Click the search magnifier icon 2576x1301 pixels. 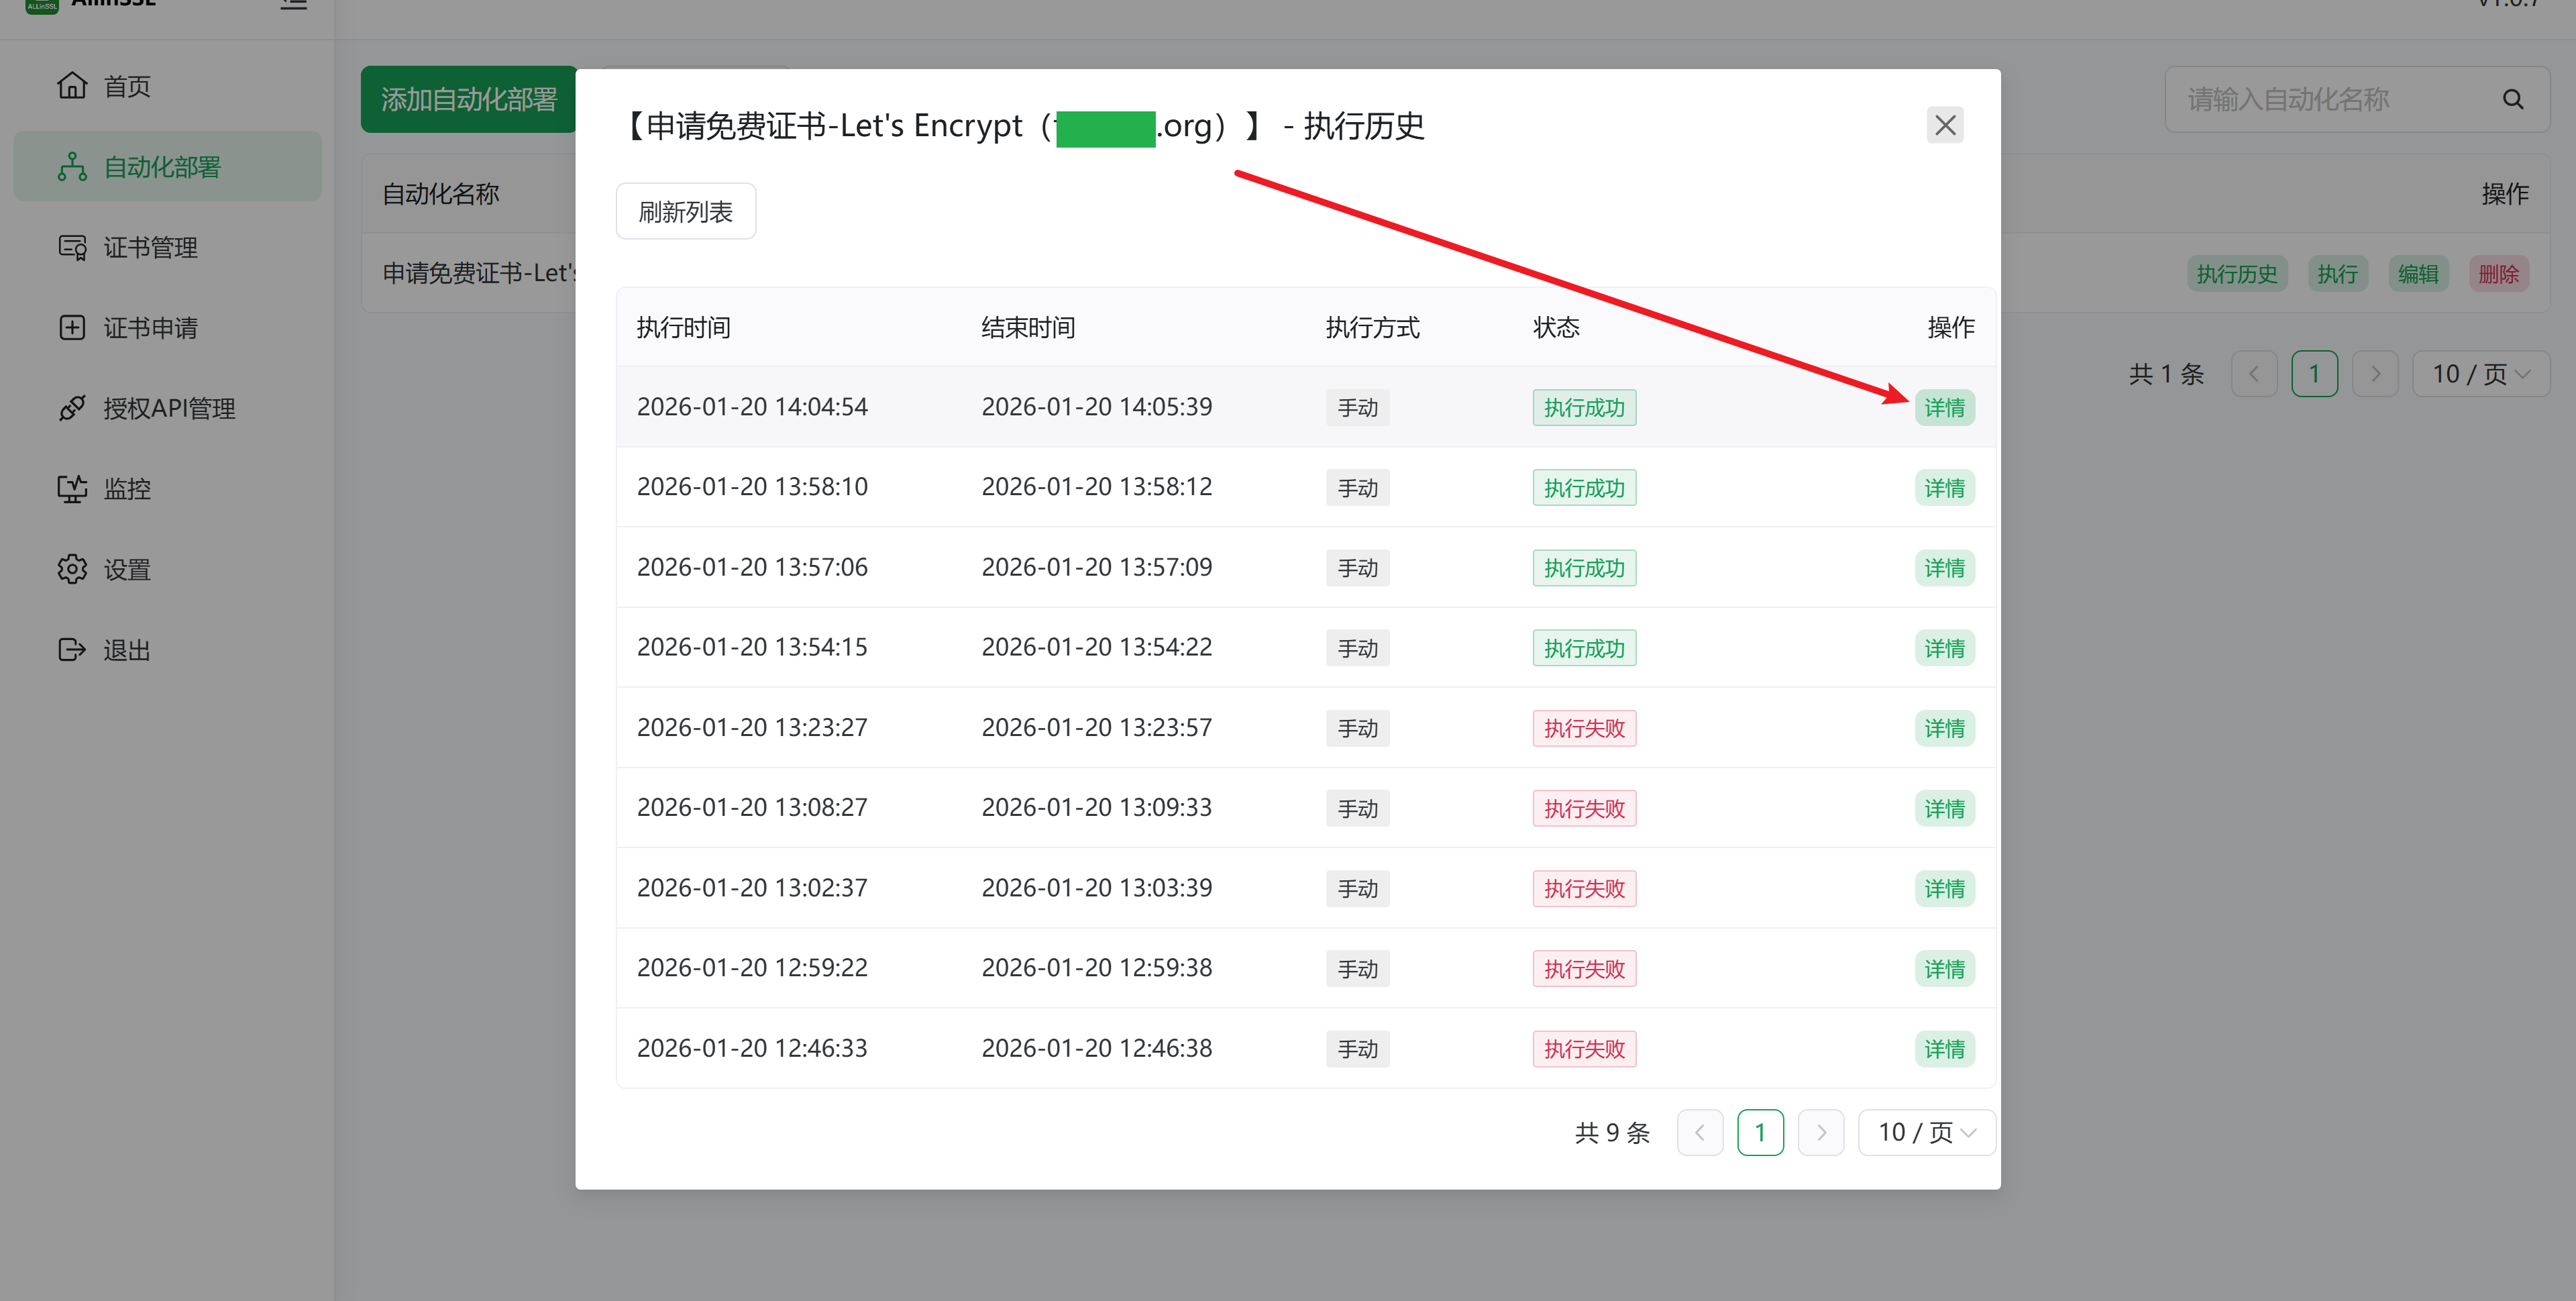(2513, 99)
